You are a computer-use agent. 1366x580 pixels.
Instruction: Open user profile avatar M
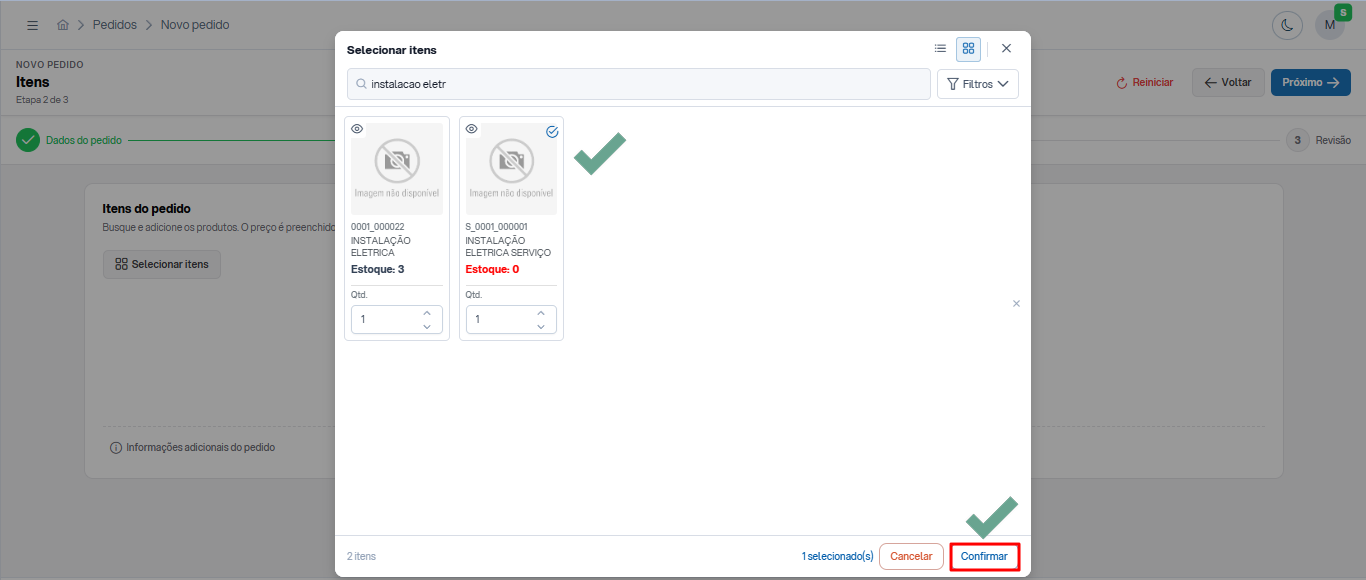tap(1329, 26)
